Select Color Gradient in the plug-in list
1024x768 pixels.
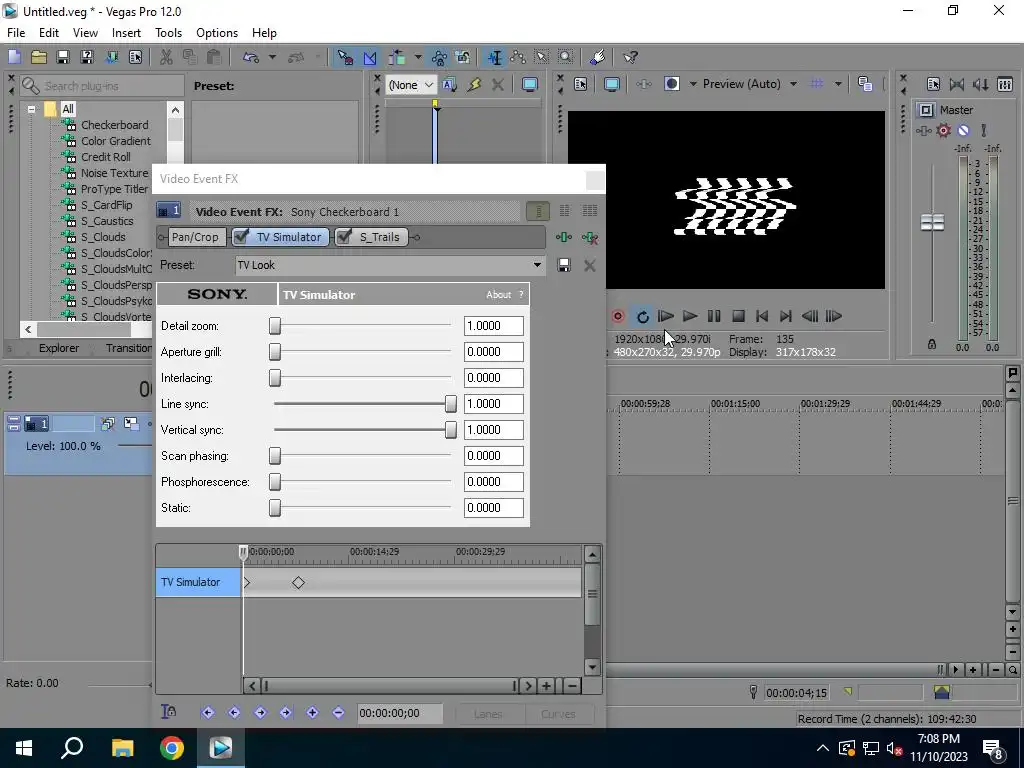(x=116, y=141)
